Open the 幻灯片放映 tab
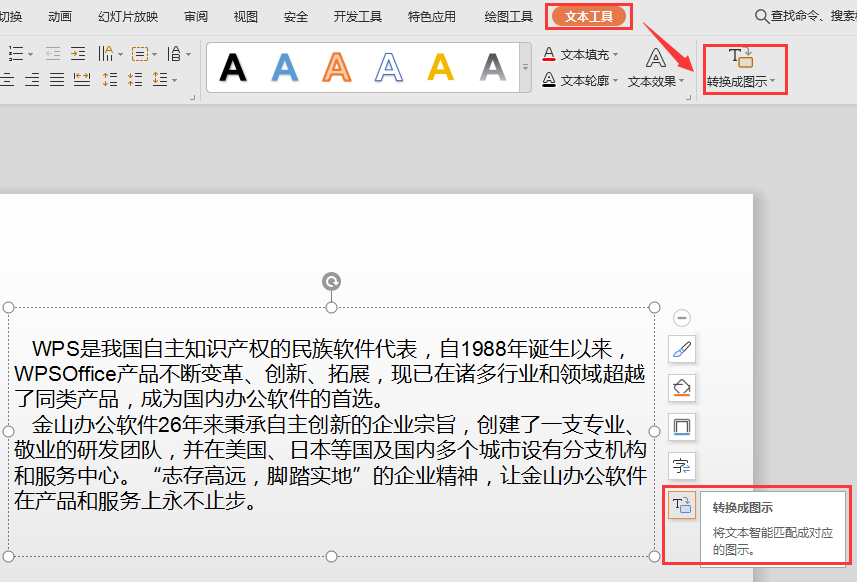This screenshot has height=582, width=857. 128,17
